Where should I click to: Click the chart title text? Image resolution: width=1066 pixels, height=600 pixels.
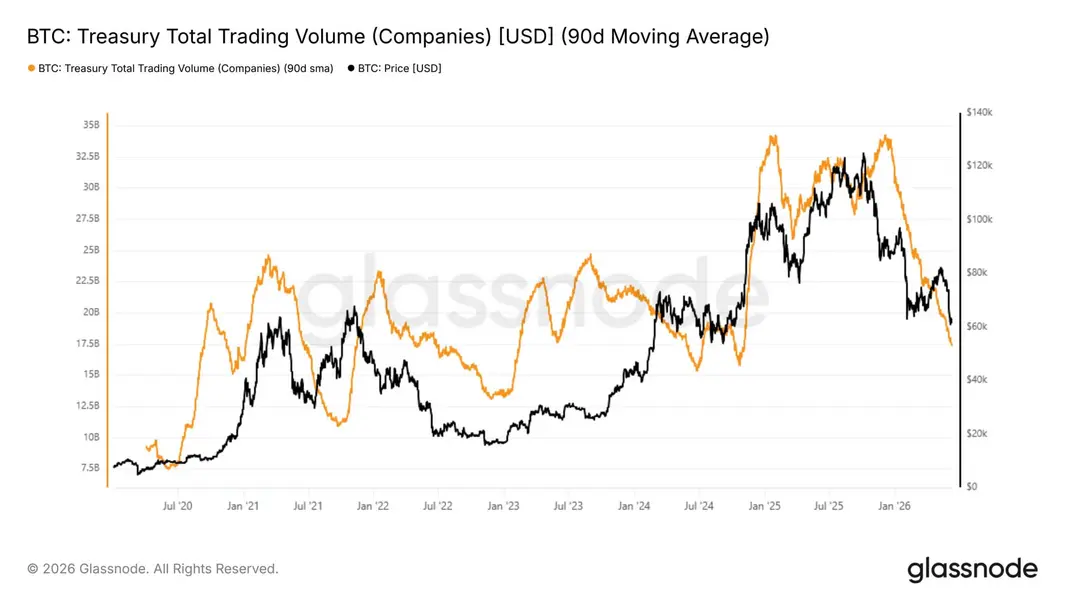[398, 36]
